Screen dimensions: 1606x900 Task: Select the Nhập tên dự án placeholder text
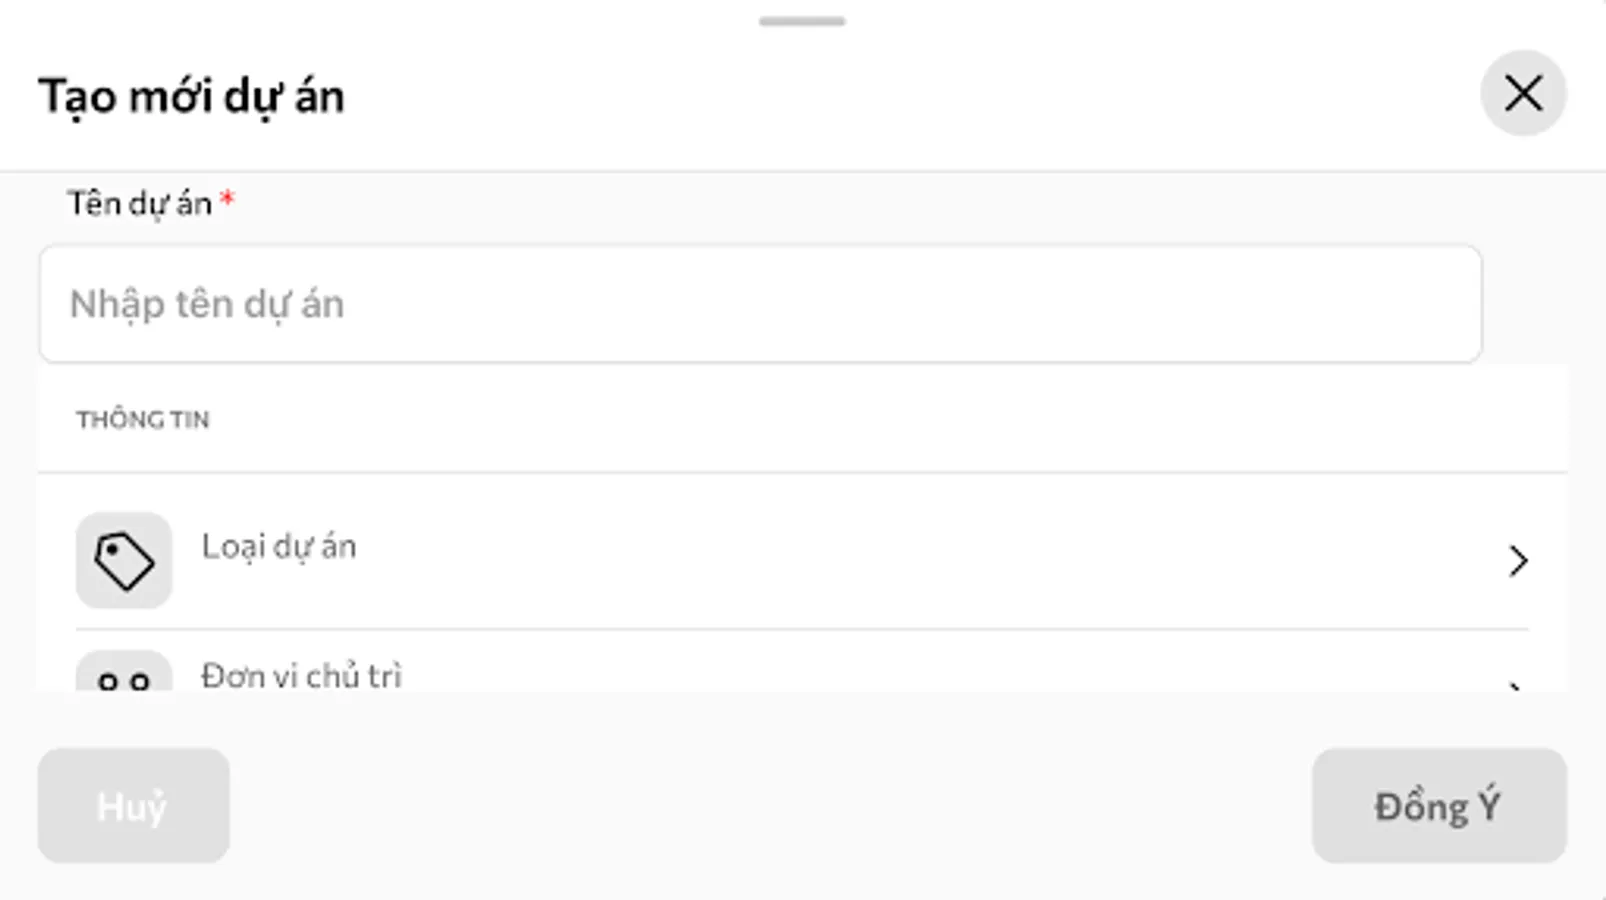click(207, 304)
